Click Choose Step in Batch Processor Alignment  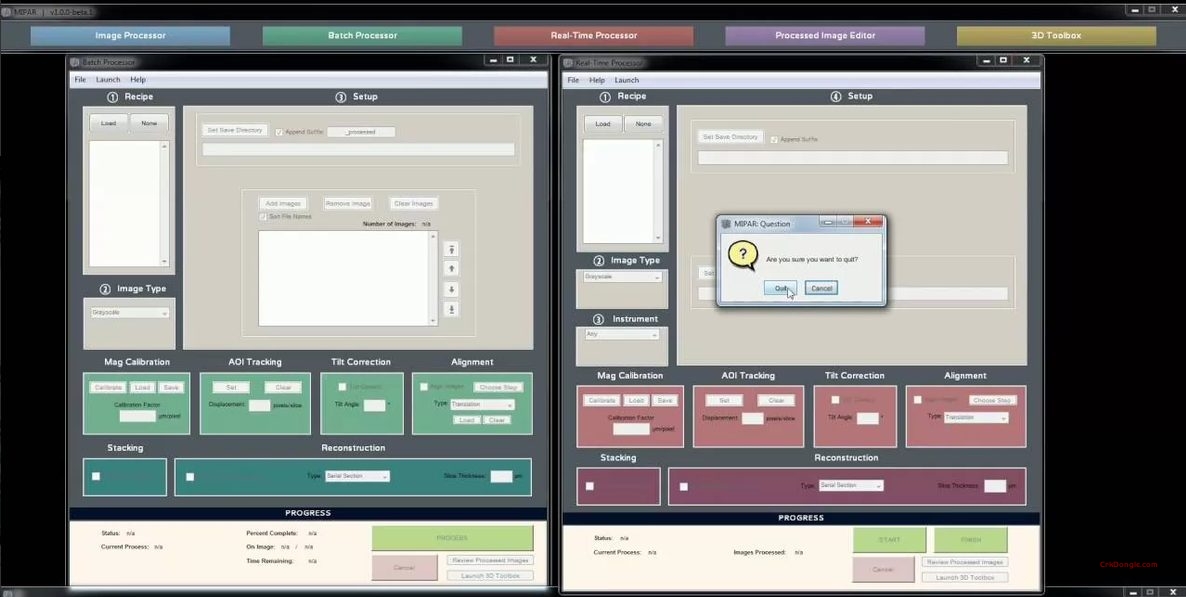[x=498, y=387]
